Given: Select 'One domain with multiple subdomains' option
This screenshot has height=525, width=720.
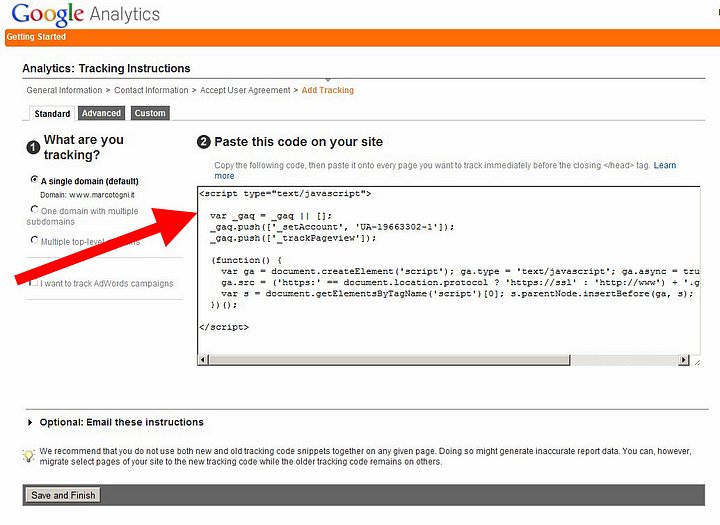Looking at the screenshot, I should click(x=34, y=209).
